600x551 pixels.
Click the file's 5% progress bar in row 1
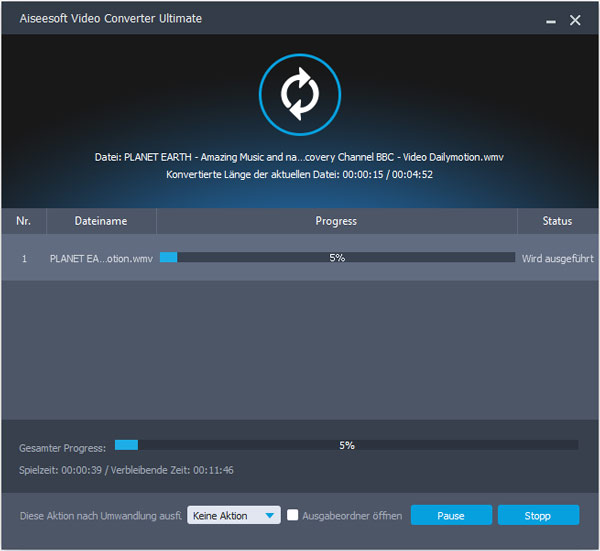click(337, 258)
